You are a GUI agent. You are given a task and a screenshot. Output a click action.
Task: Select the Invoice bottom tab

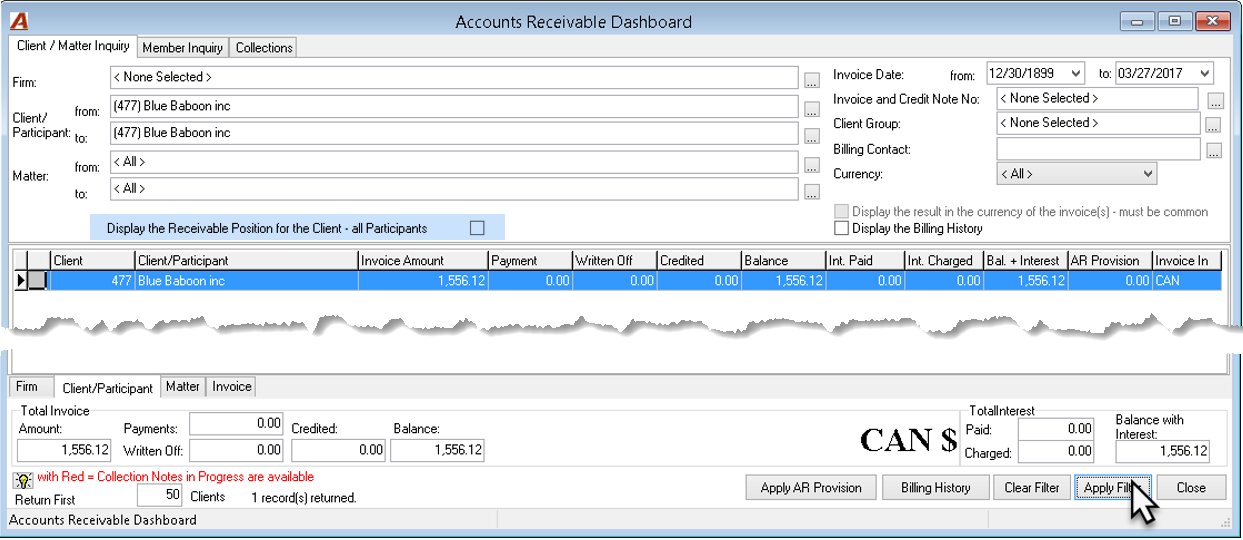[x=232, y=386]
